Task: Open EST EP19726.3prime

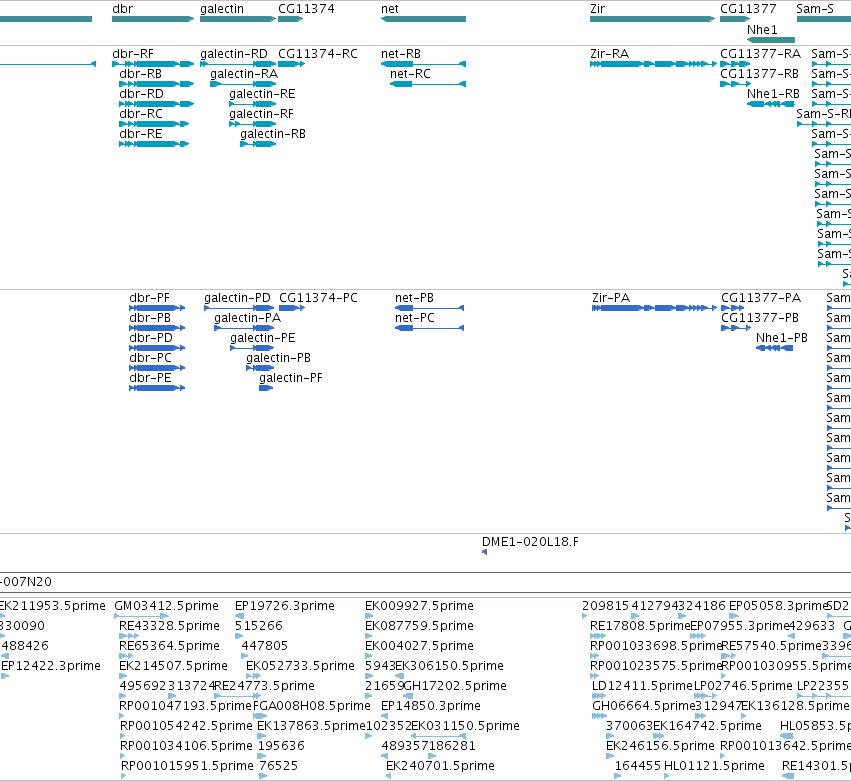Action: [x=285, y=606]
